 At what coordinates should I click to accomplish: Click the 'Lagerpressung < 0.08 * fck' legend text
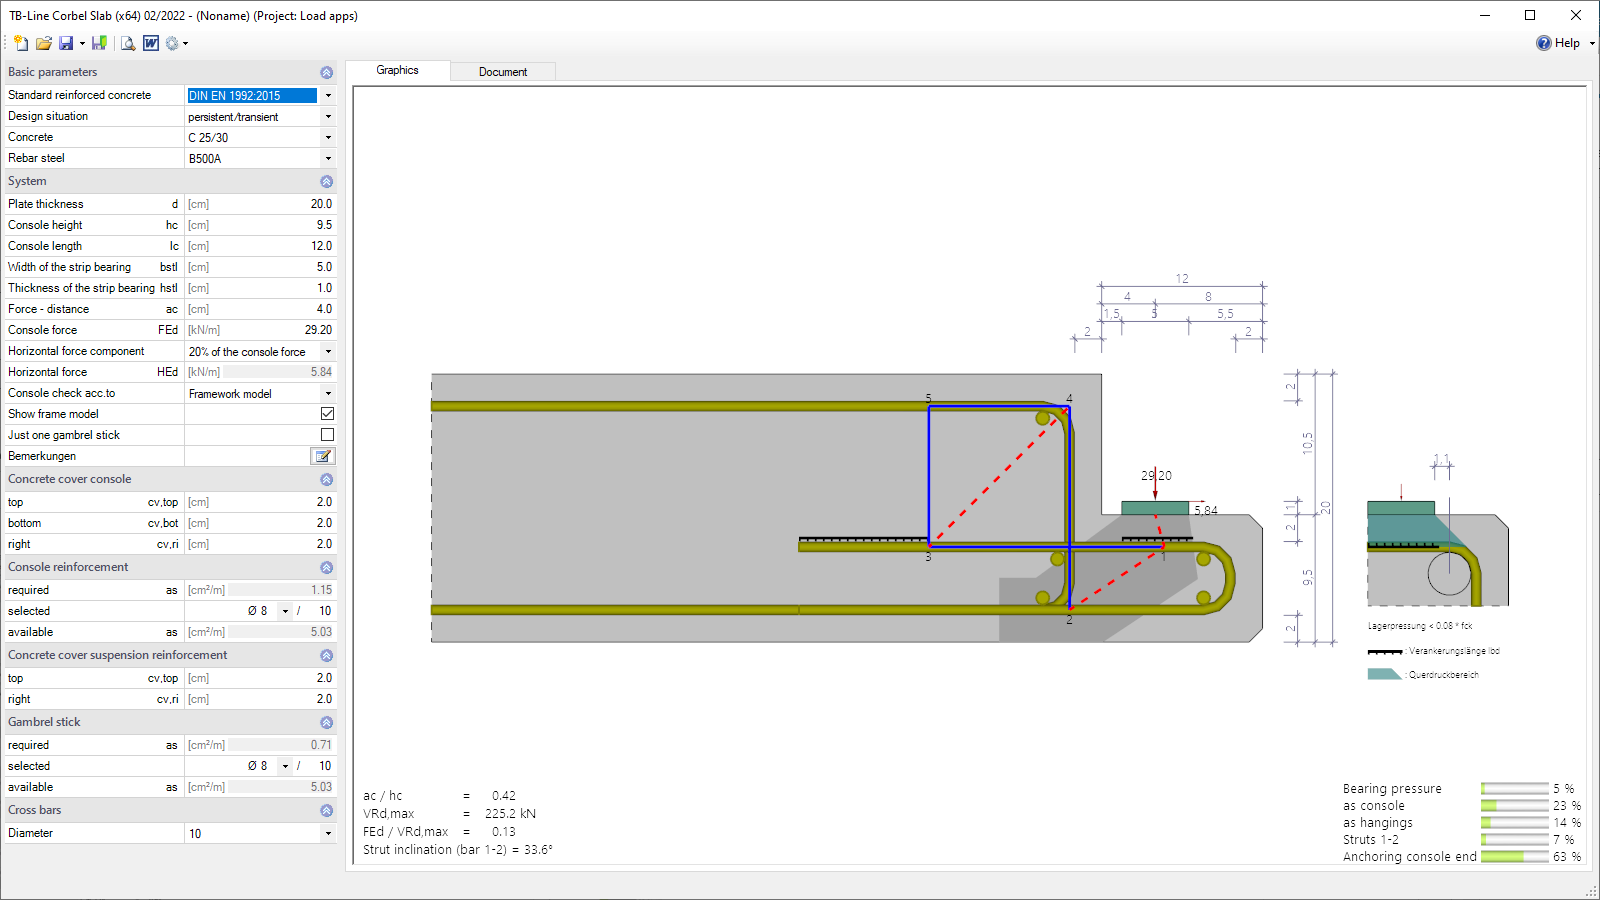point(1420,626)
